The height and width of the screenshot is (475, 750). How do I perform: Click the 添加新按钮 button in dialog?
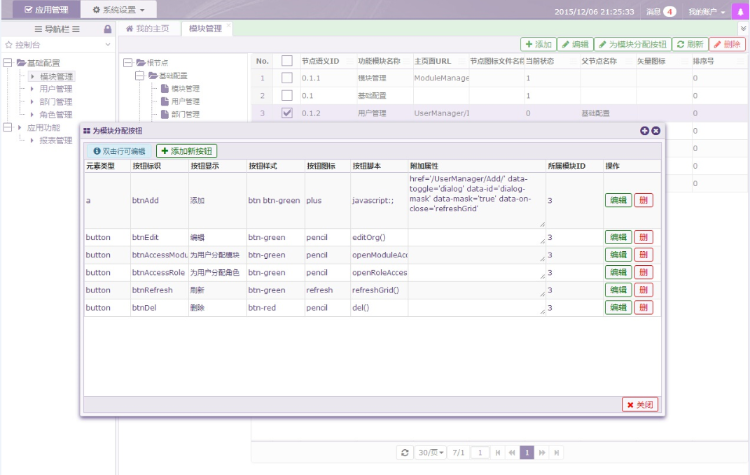(186, 150)
